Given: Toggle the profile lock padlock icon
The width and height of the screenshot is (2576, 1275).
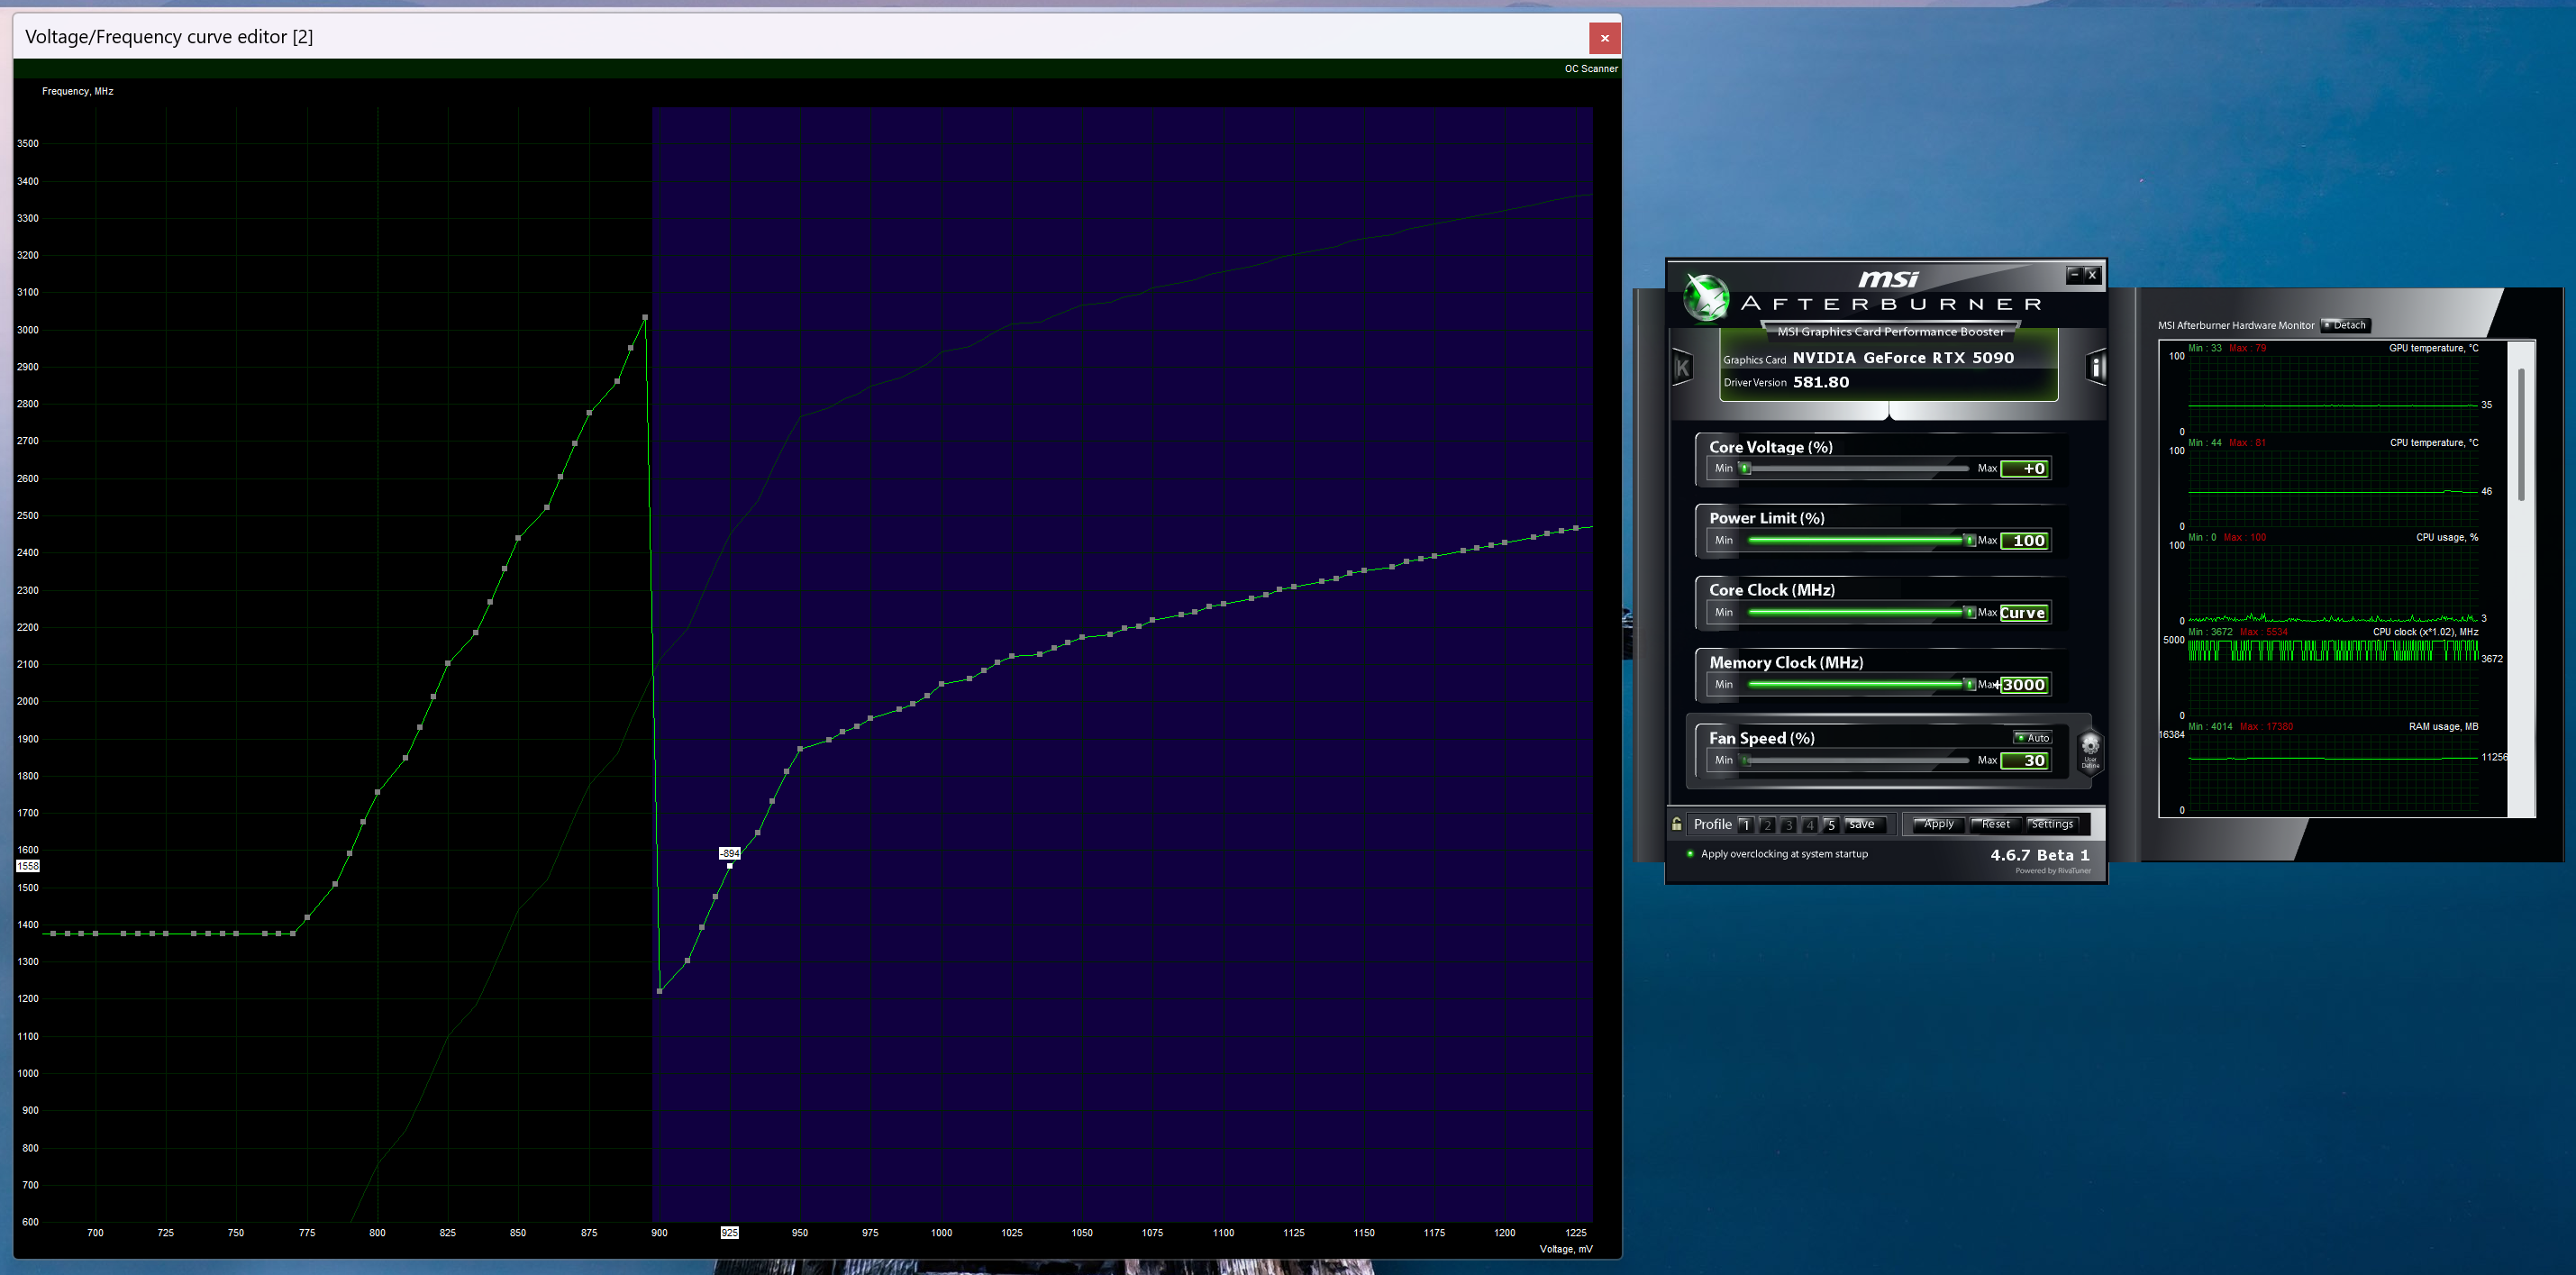Looking at the screenshot, I should coord(1677,824).
